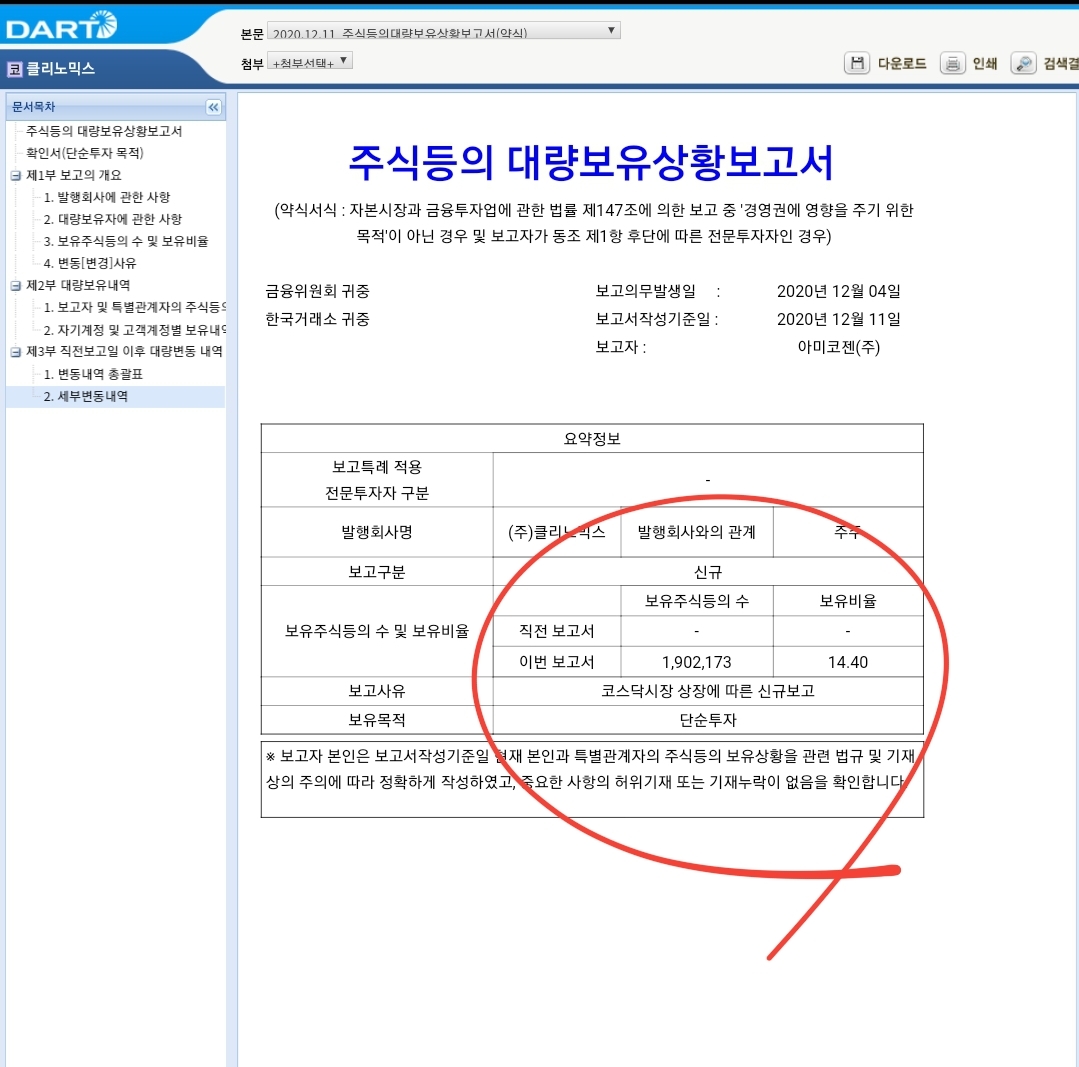Collapse the 문서목차 panel with the double-arrow
1079x1067 pixels.
pos(213,107)
